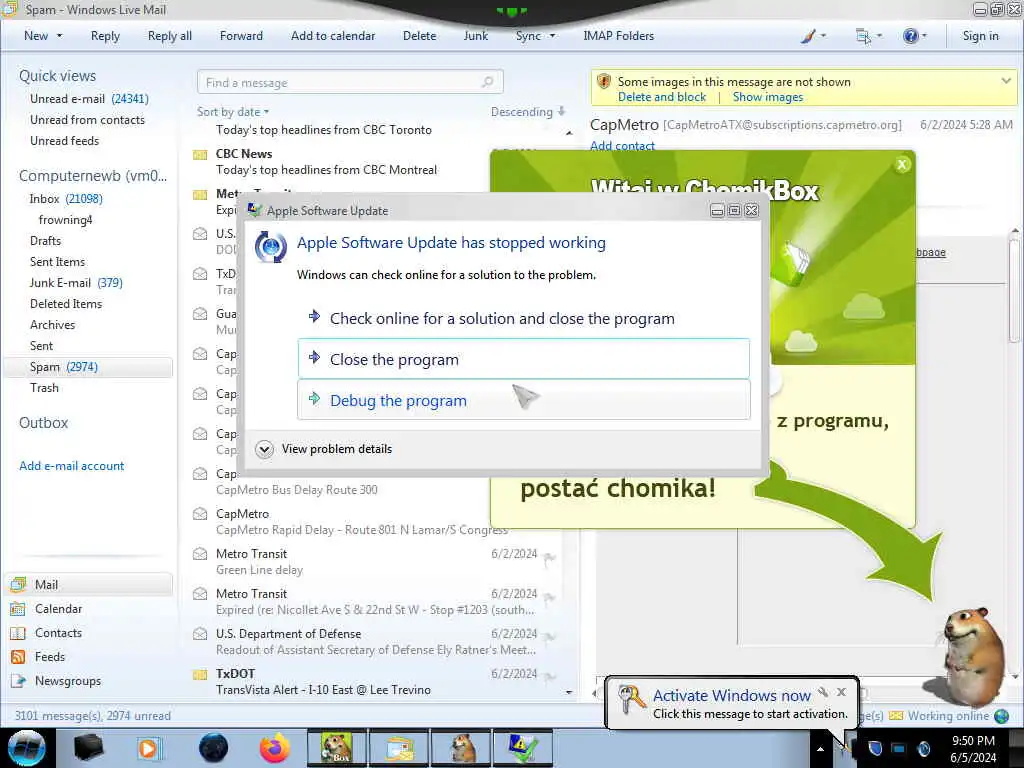The width and height of the screenshot is (1024, 768).
Task: Open the Calendar icon shortcut
Action: (18, 609)
